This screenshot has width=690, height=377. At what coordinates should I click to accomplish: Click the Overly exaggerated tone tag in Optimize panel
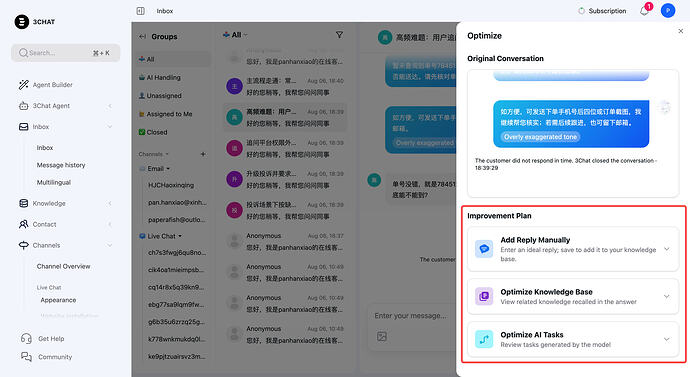[540, 137]
